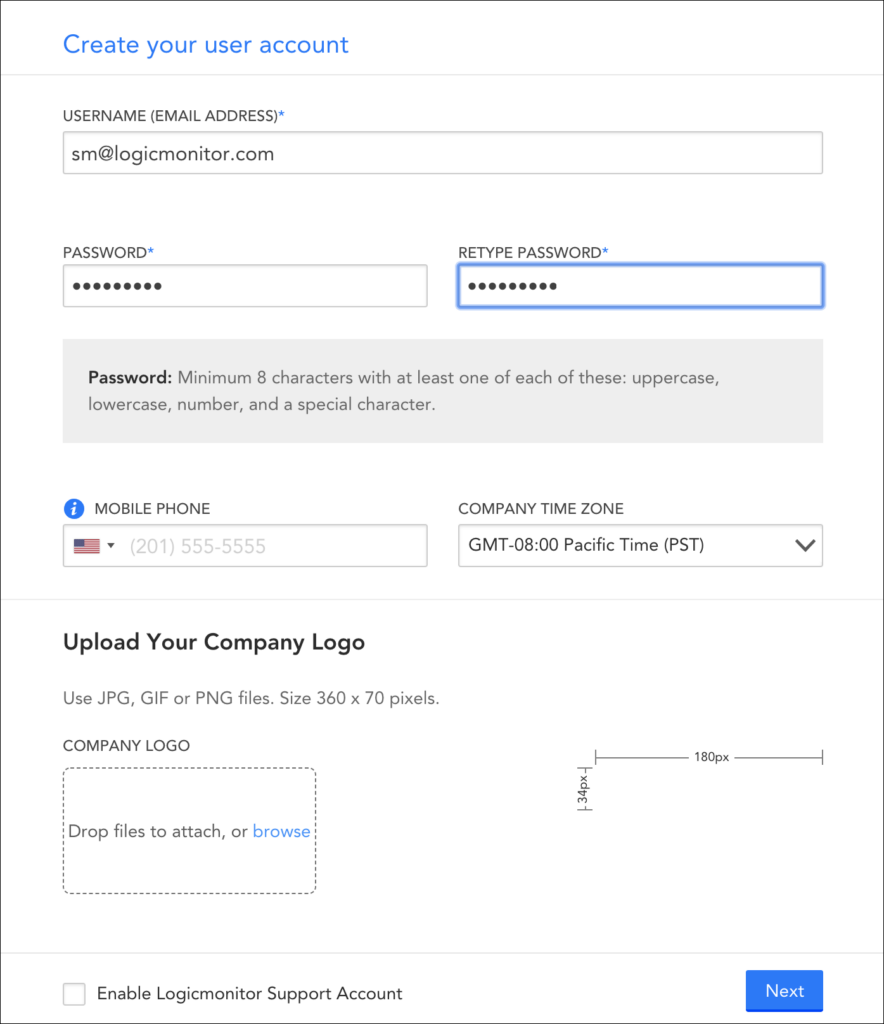Image resolution: width=884 pixels, height=1024 pixels.
Task: Expand the Company Time Zone dropdown chevron
Action: pos(805,545)
